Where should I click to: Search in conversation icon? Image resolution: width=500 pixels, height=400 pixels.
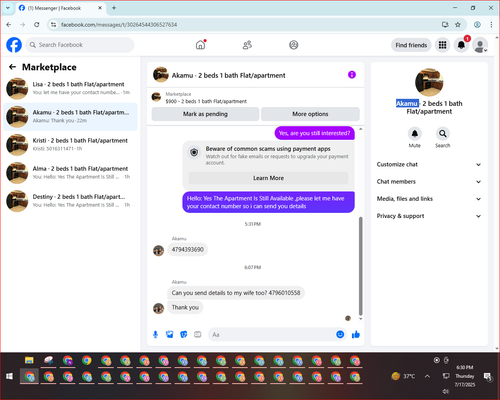tap(443, 134)
